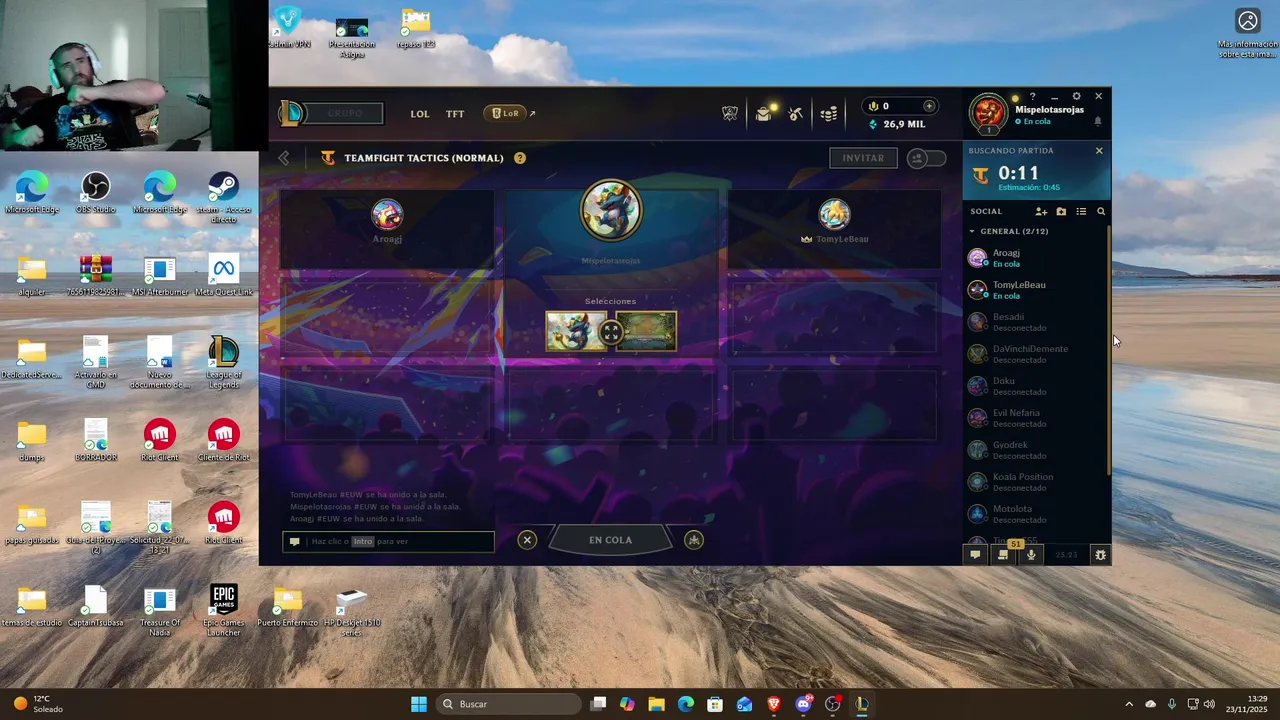Viewport: 1280px width, 720px height.
Task: Toggle voice microphone icon in social bar
Action: click(1031, 555)
